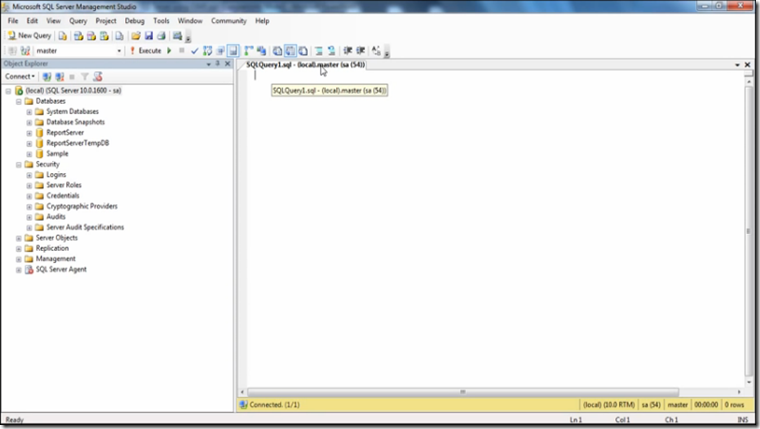Expand the ReportServer database node
The image size is (760, 429).
tap(29, 133)
